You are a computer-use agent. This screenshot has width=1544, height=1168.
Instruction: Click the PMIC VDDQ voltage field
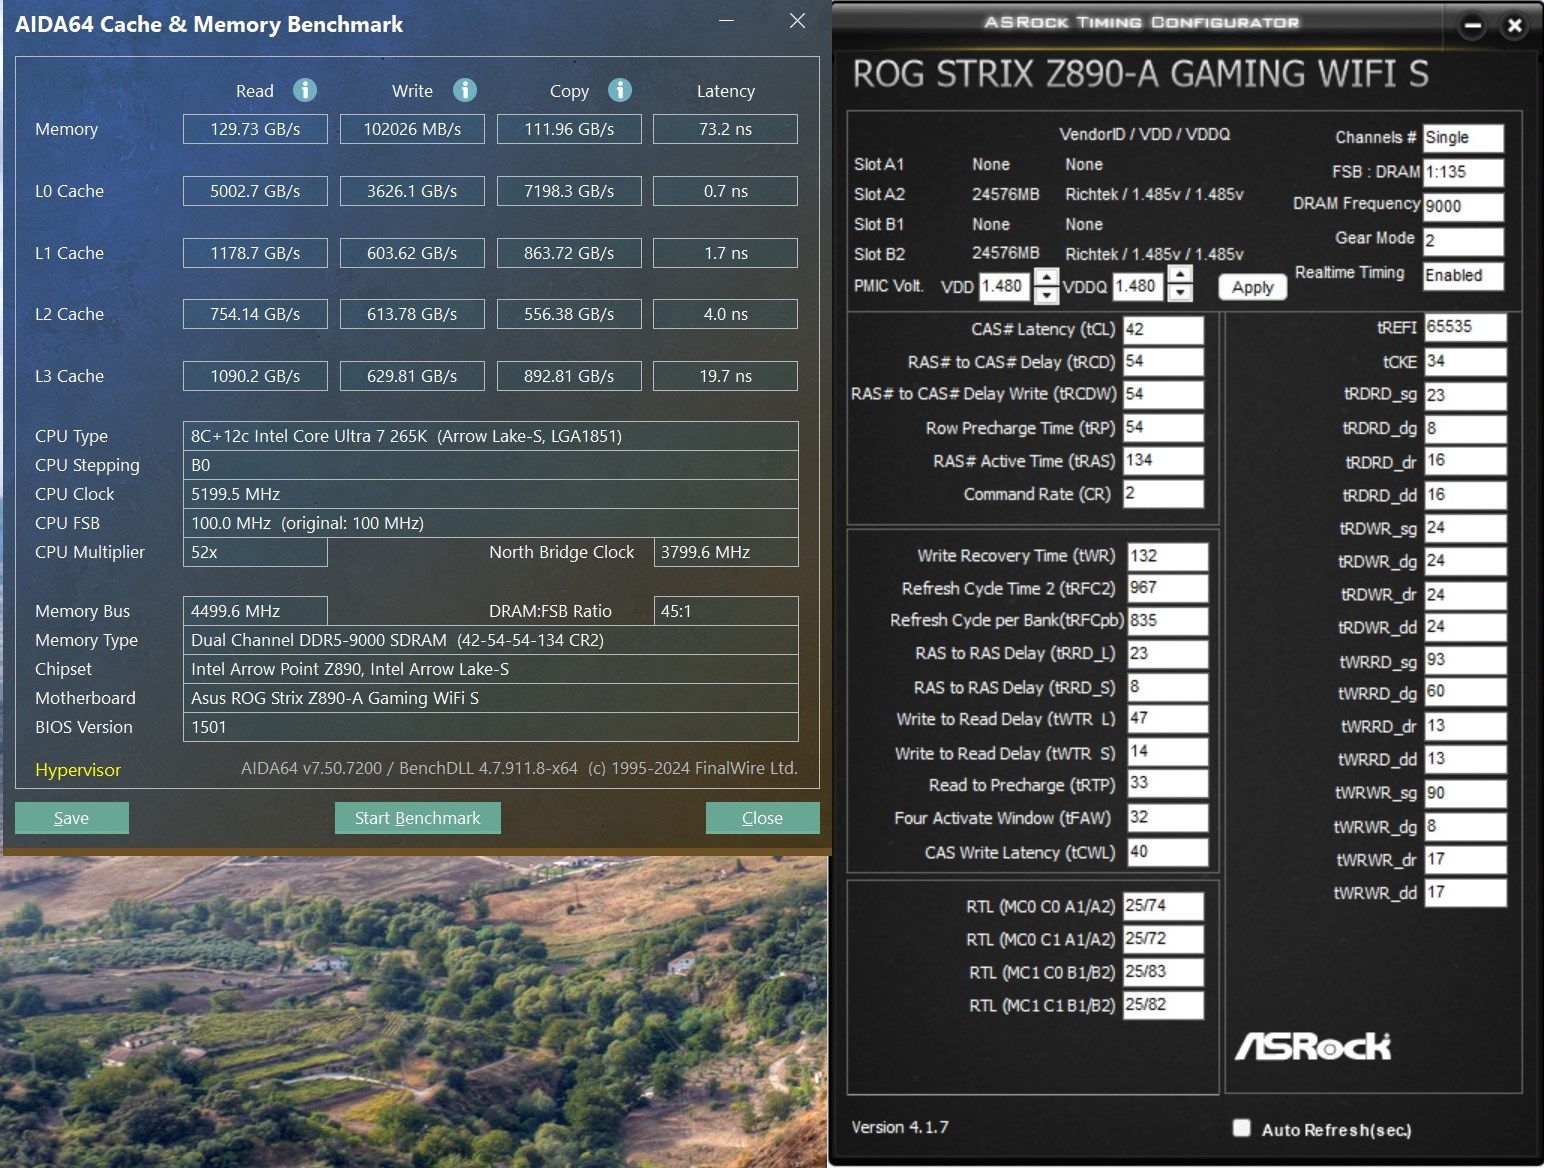pyautogui.click(x=1139, y=286)
